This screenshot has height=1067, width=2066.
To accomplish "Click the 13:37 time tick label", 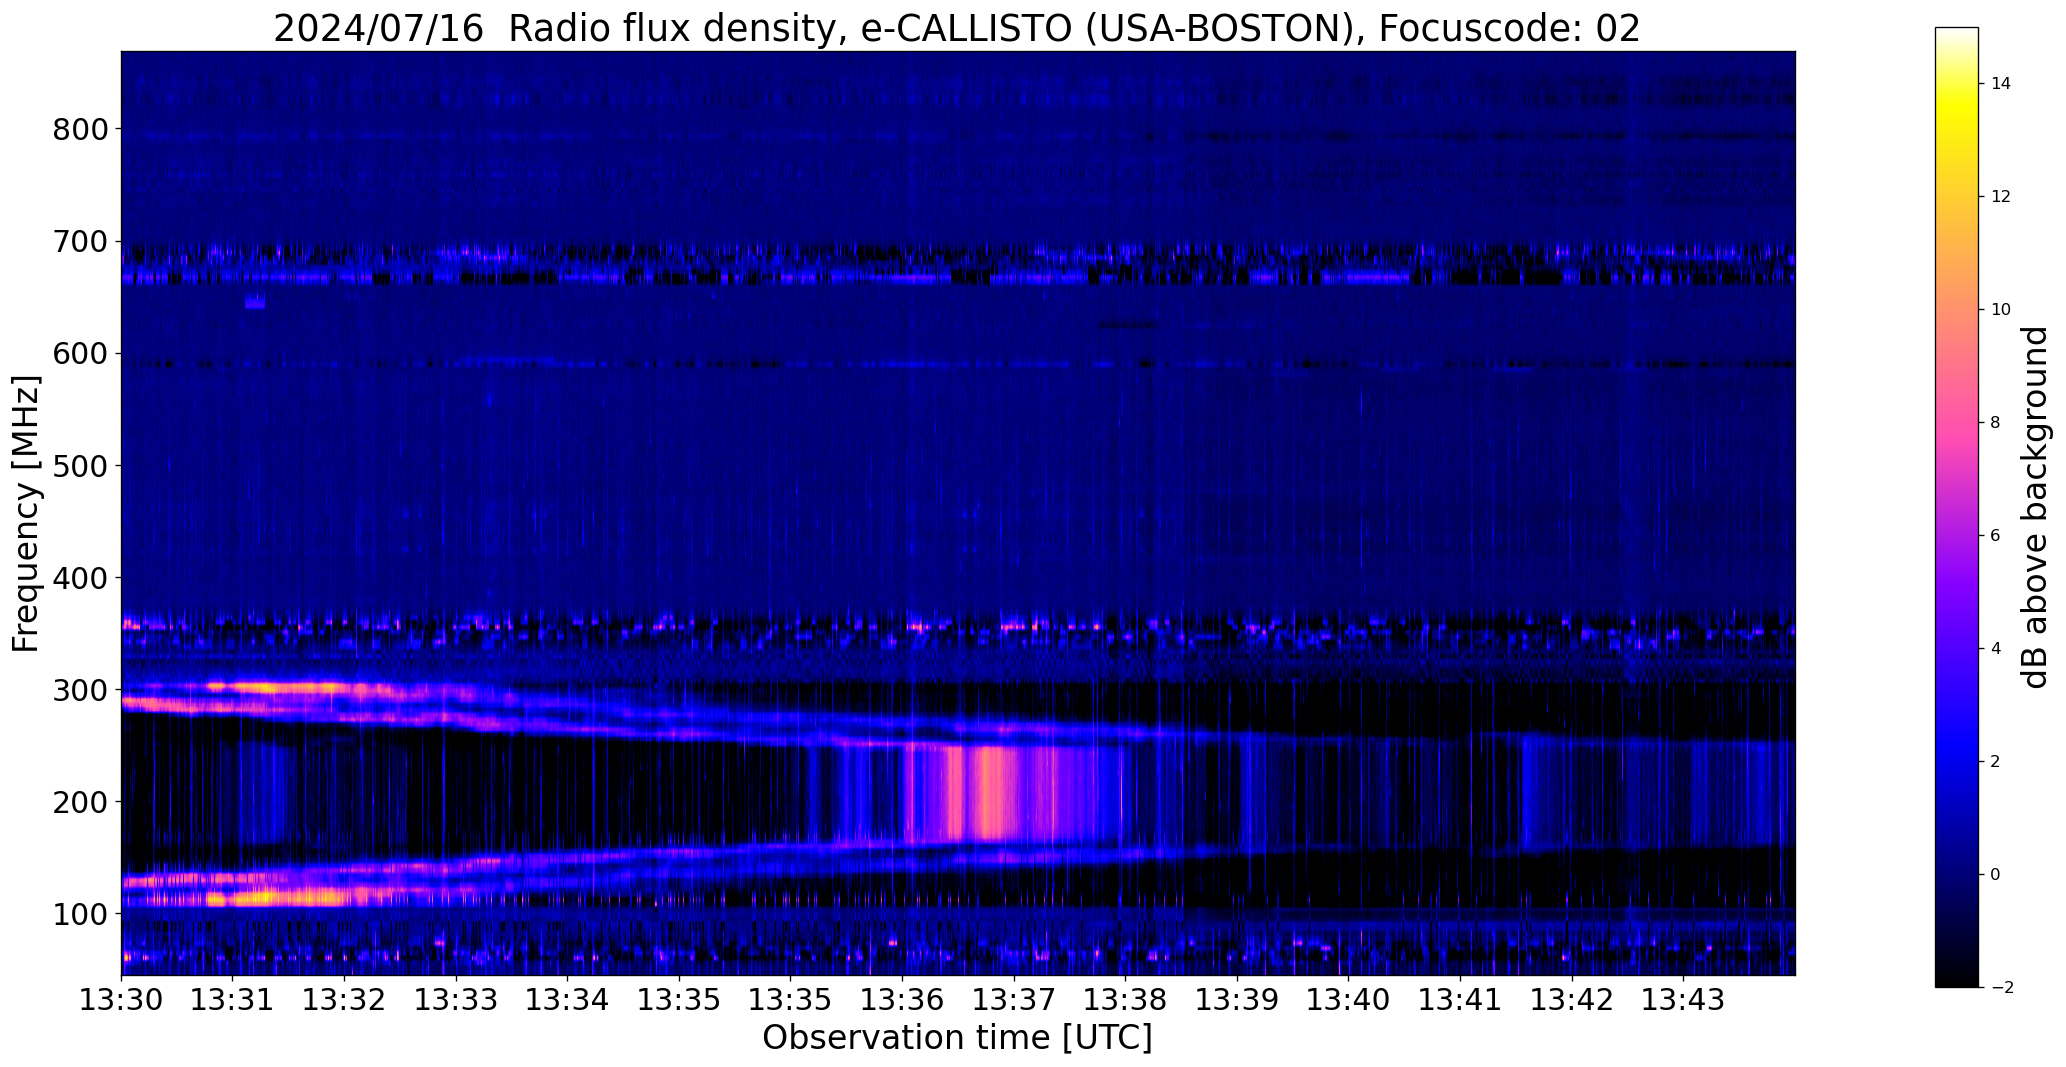I will click(1014, 1000).
